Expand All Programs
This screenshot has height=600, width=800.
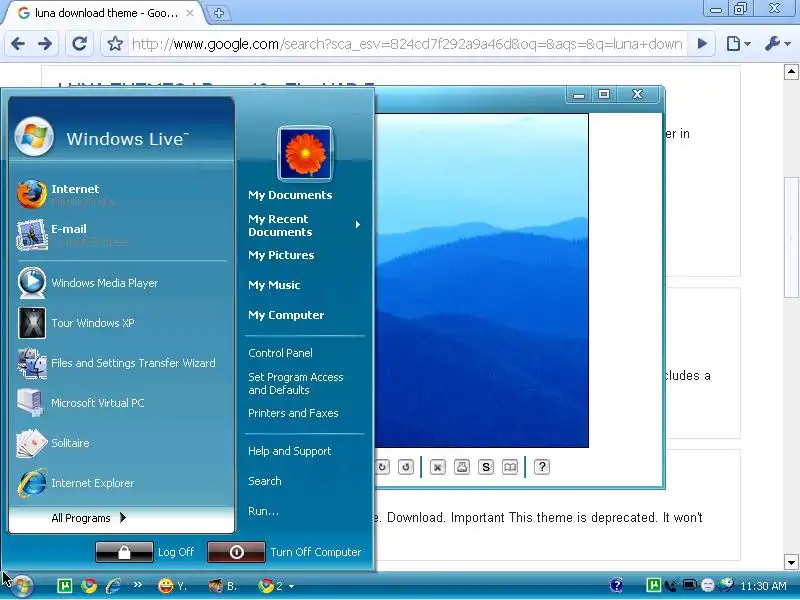tap(121, 518)
